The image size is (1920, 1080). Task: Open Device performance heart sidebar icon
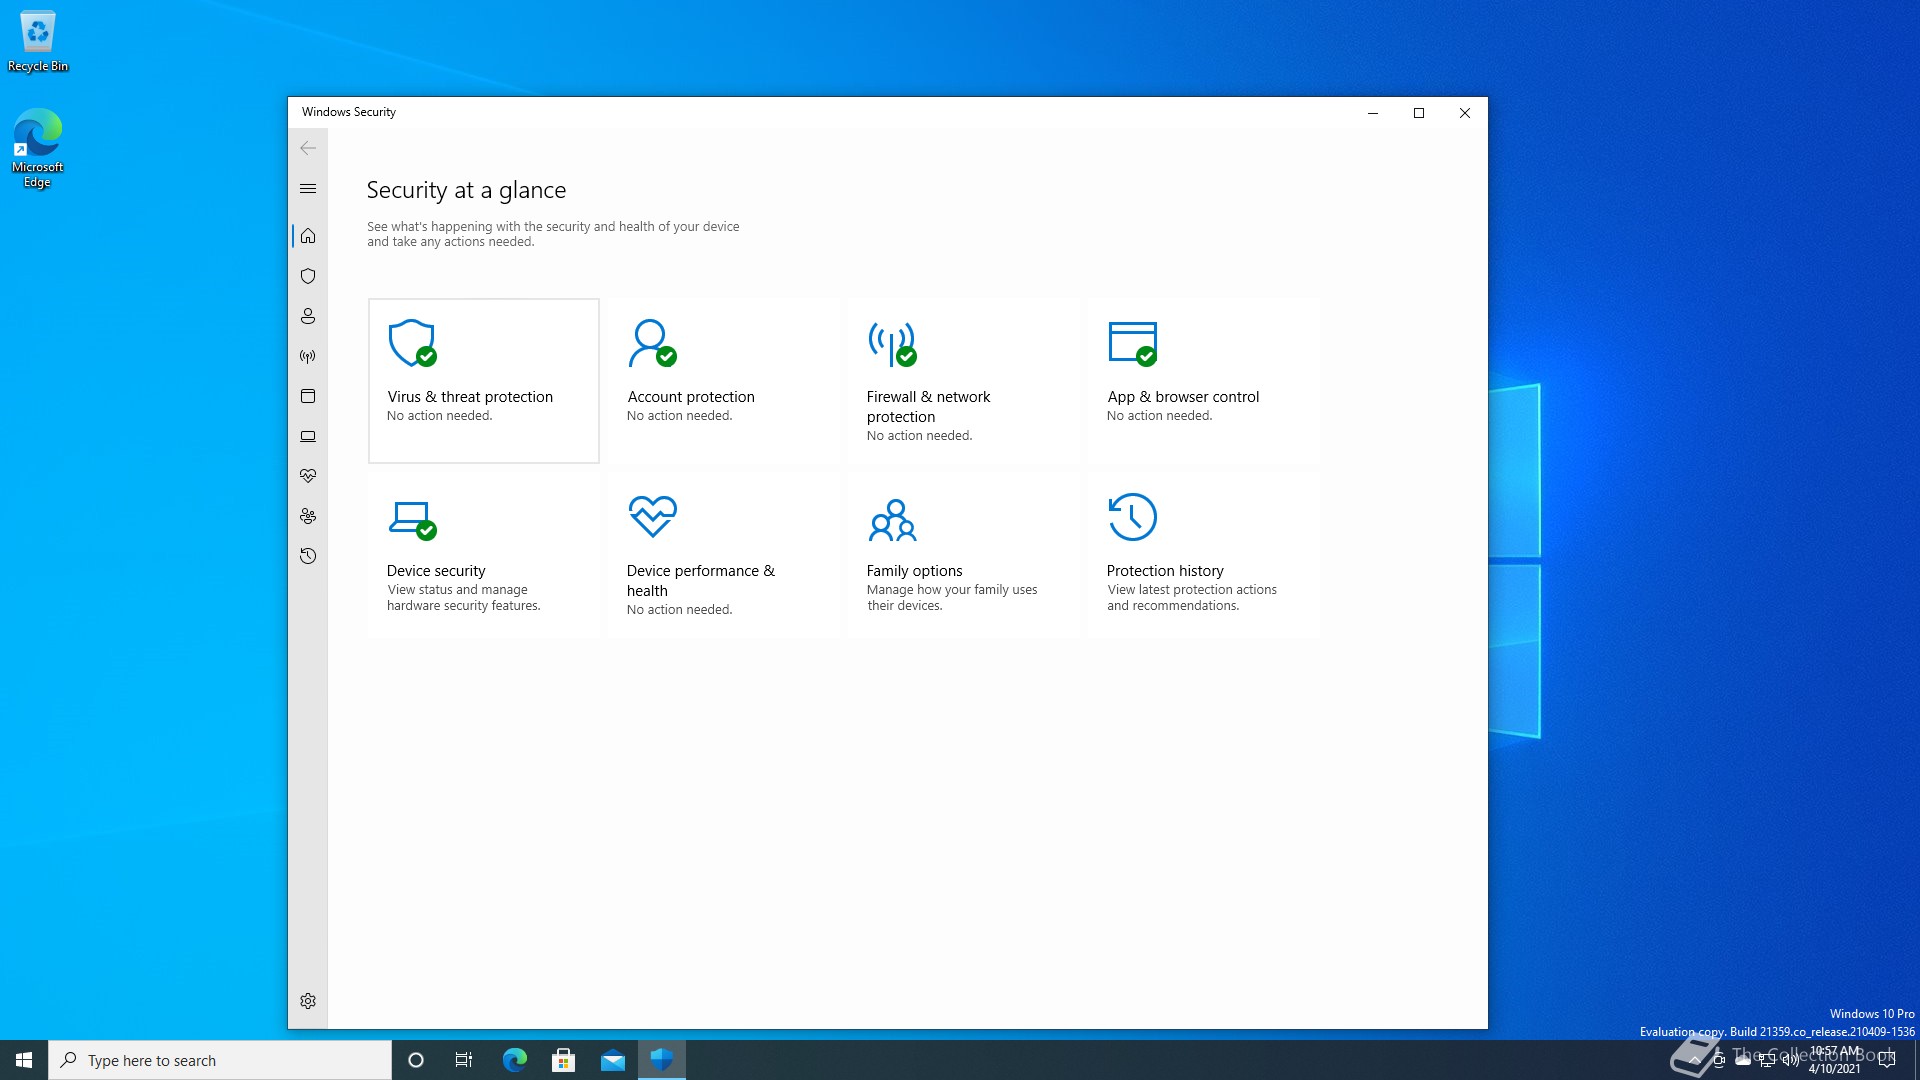[308, 476]
